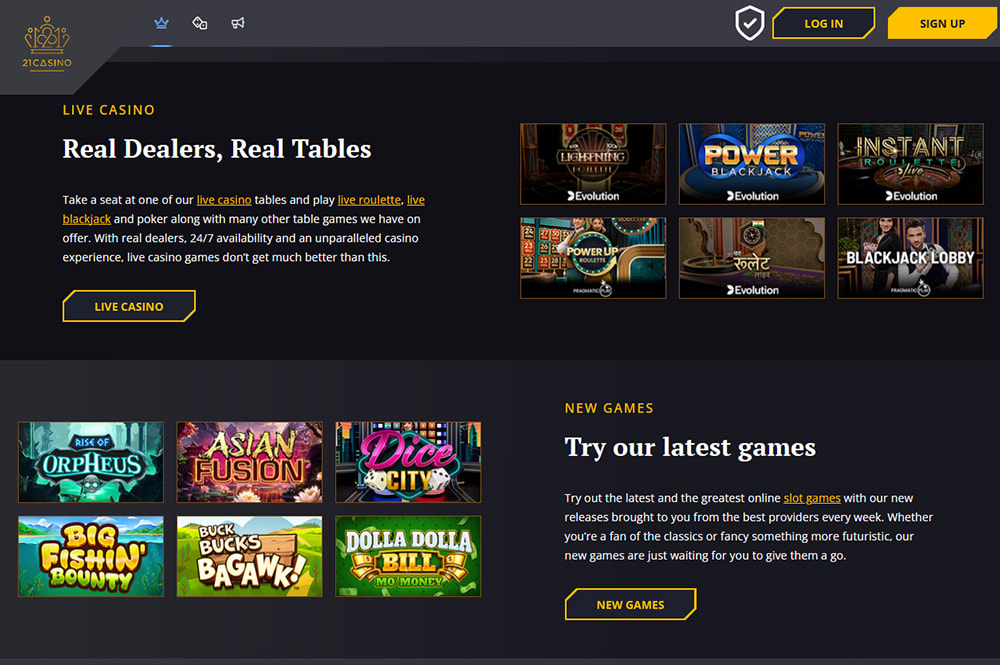Open Dolla Dolla Bill Mo Money slot
This screenshot has width=1000, height=665.
coord(408,557)
